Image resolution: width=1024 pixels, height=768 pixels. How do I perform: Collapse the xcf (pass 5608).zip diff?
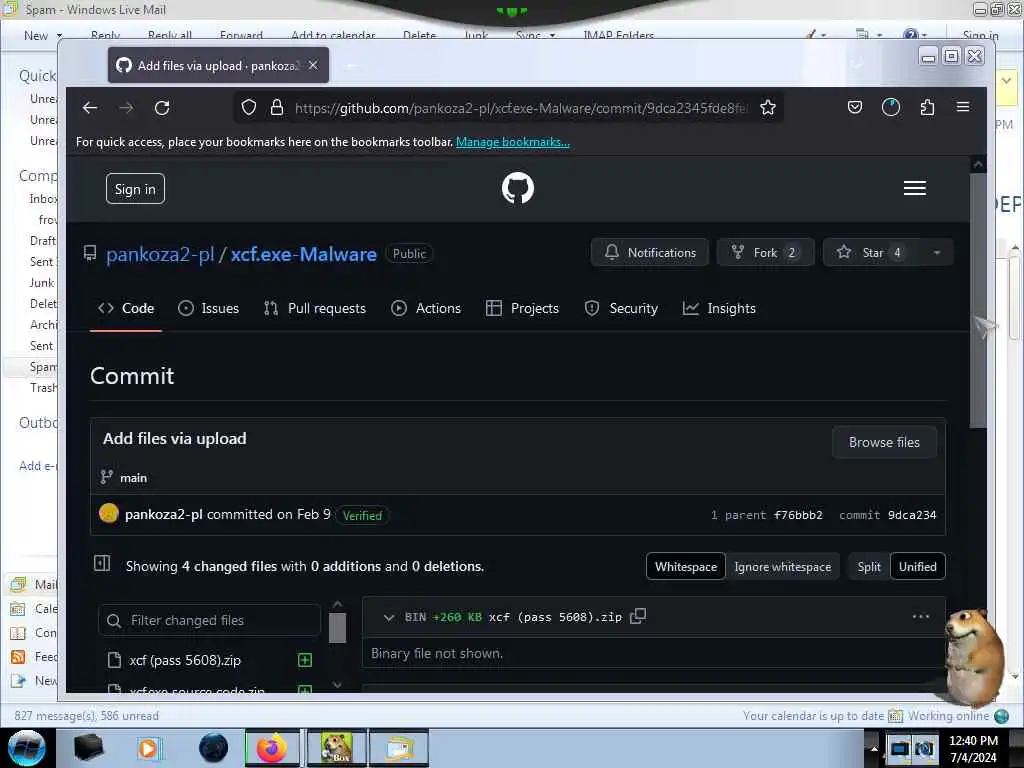click(x=389, y=617)
